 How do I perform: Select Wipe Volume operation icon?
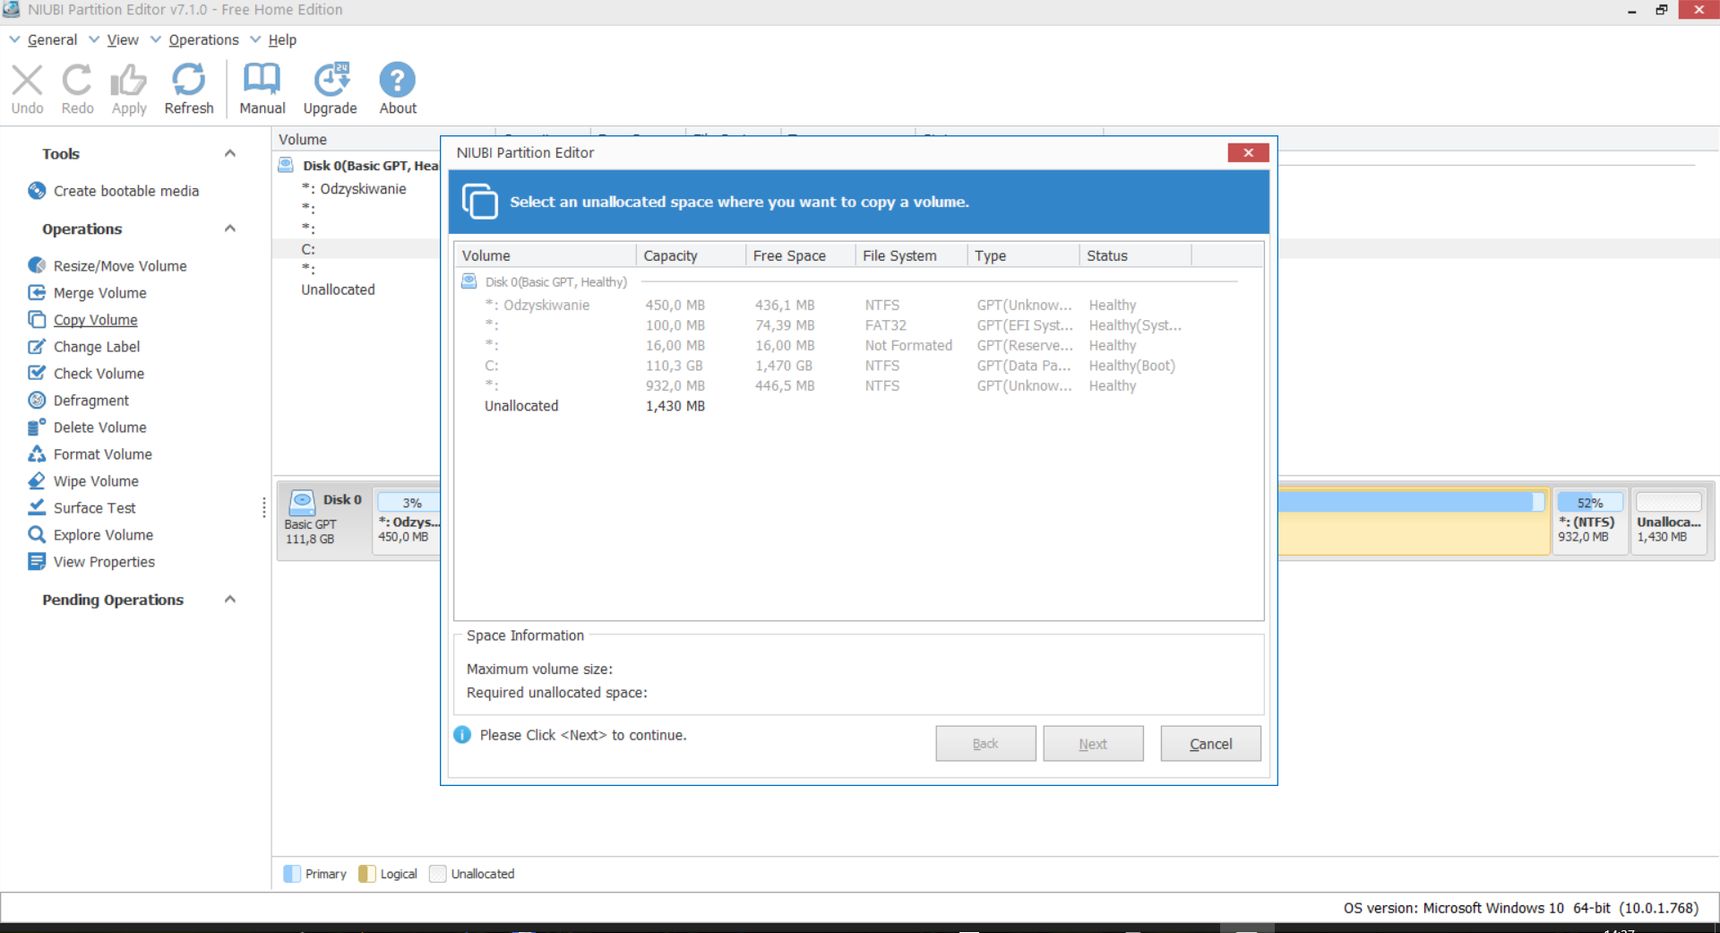point(37,481)
